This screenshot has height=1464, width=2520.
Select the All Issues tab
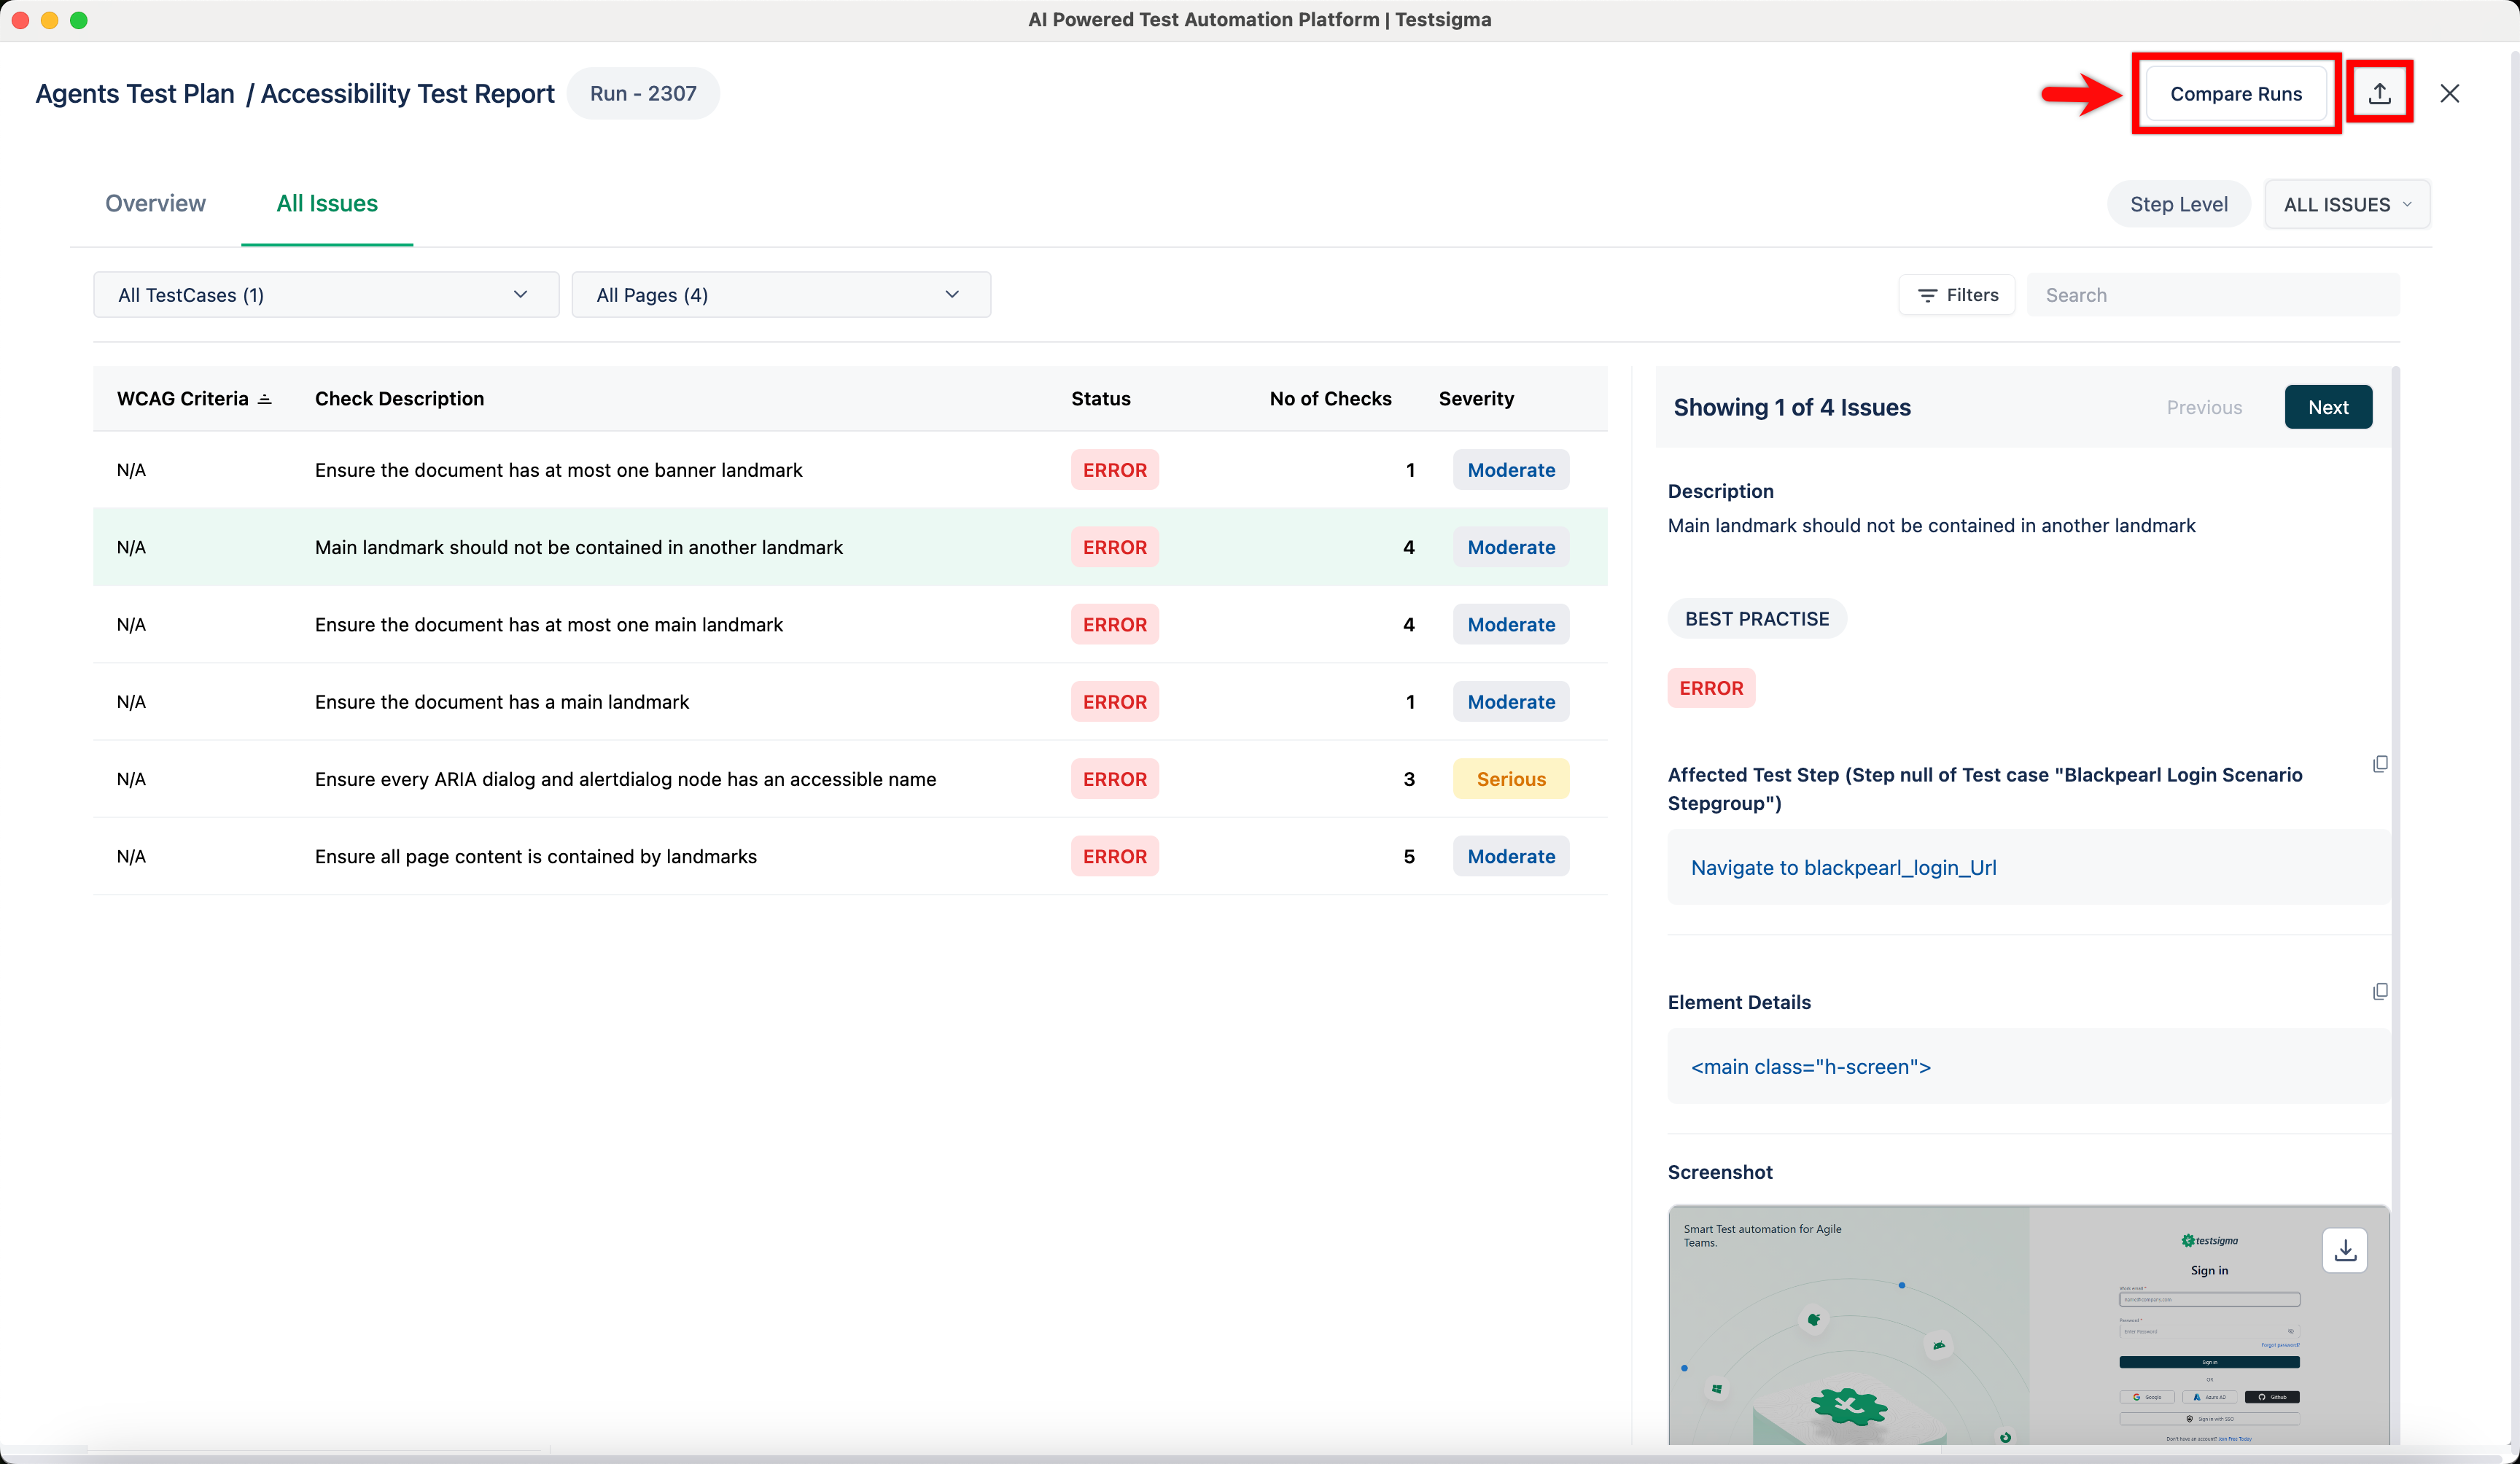coord(327,203)
